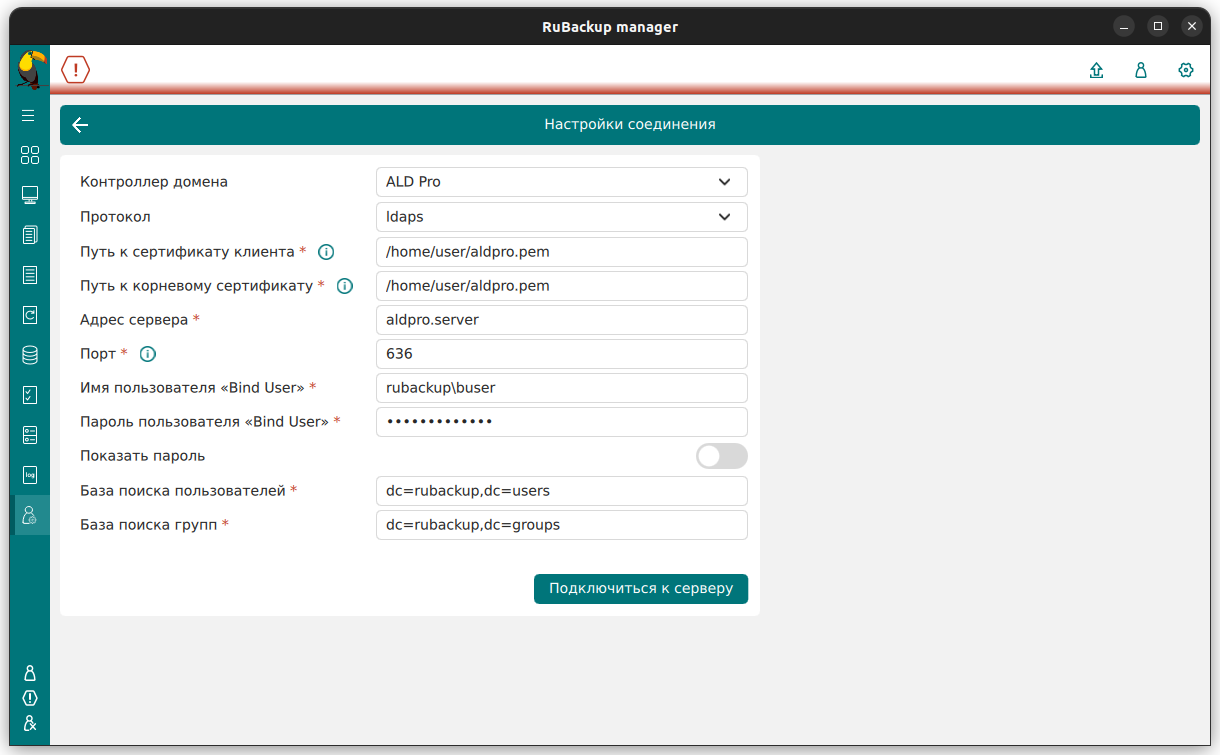Open the computer monitor icon in the sidebar
The width and height of the screenshot is (1220, 755).
tap(30, 195)
